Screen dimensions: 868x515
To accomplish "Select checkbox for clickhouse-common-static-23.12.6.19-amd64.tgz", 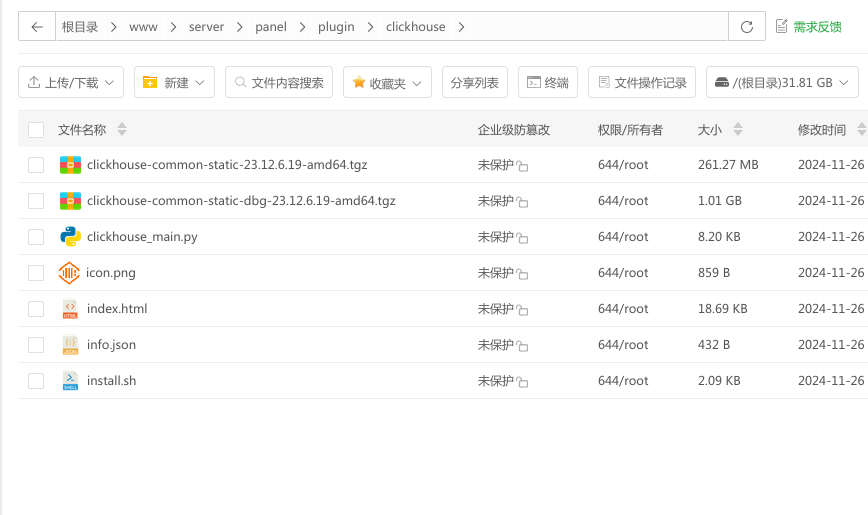I will [36, 165].
